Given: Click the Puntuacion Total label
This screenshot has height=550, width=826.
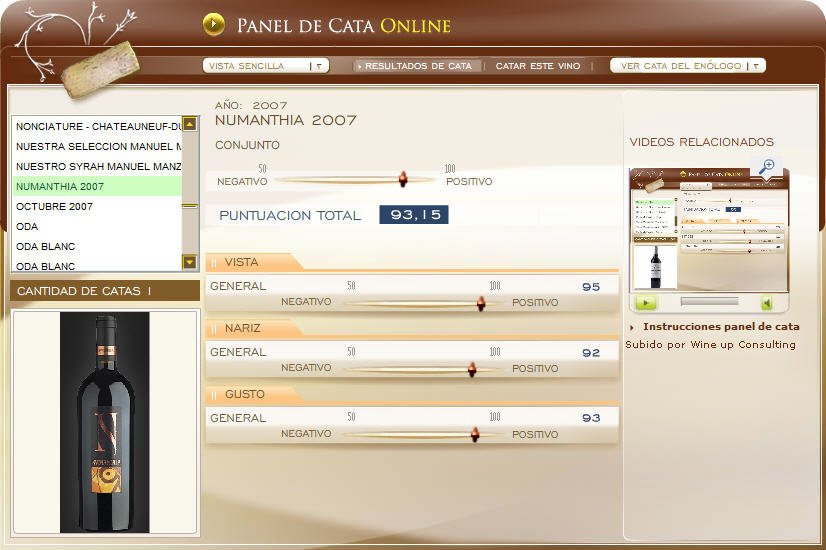Looking at the screenshot, I should [x=290, y=215].
